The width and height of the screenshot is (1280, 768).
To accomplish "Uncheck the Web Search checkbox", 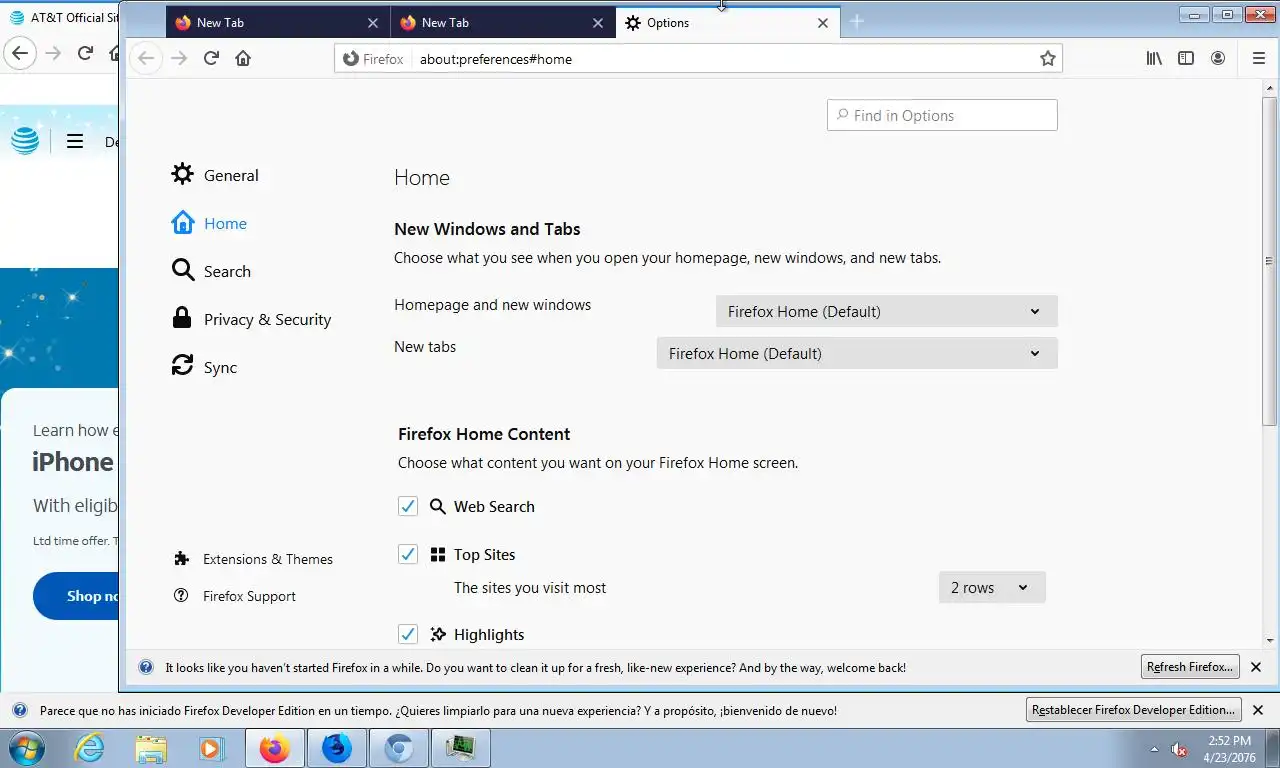I will click(408, 506).
